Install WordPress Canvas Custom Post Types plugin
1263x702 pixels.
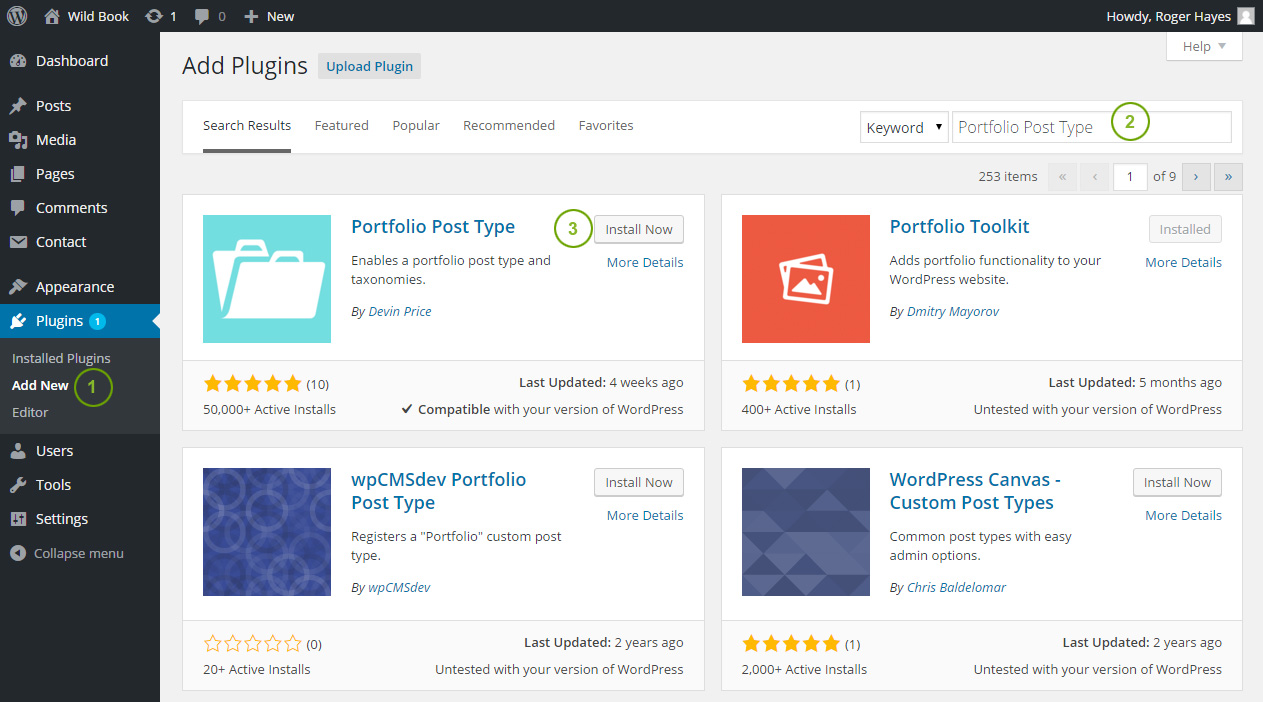point(1177,482)
